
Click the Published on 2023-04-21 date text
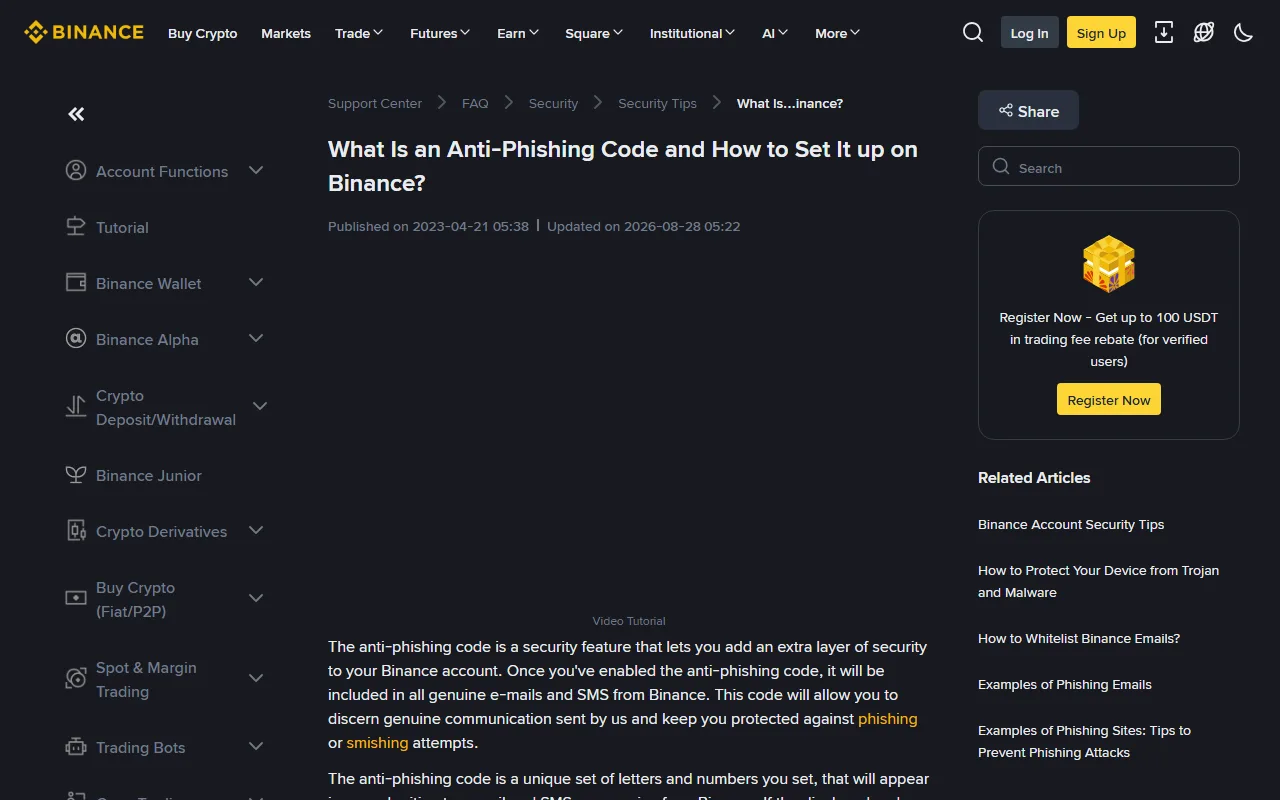click(428, 226)
